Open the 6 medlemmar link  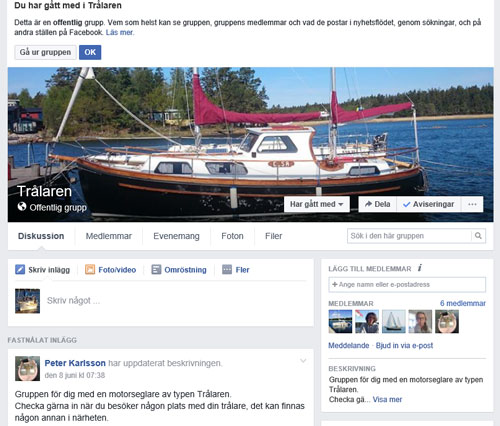point(463,303)
